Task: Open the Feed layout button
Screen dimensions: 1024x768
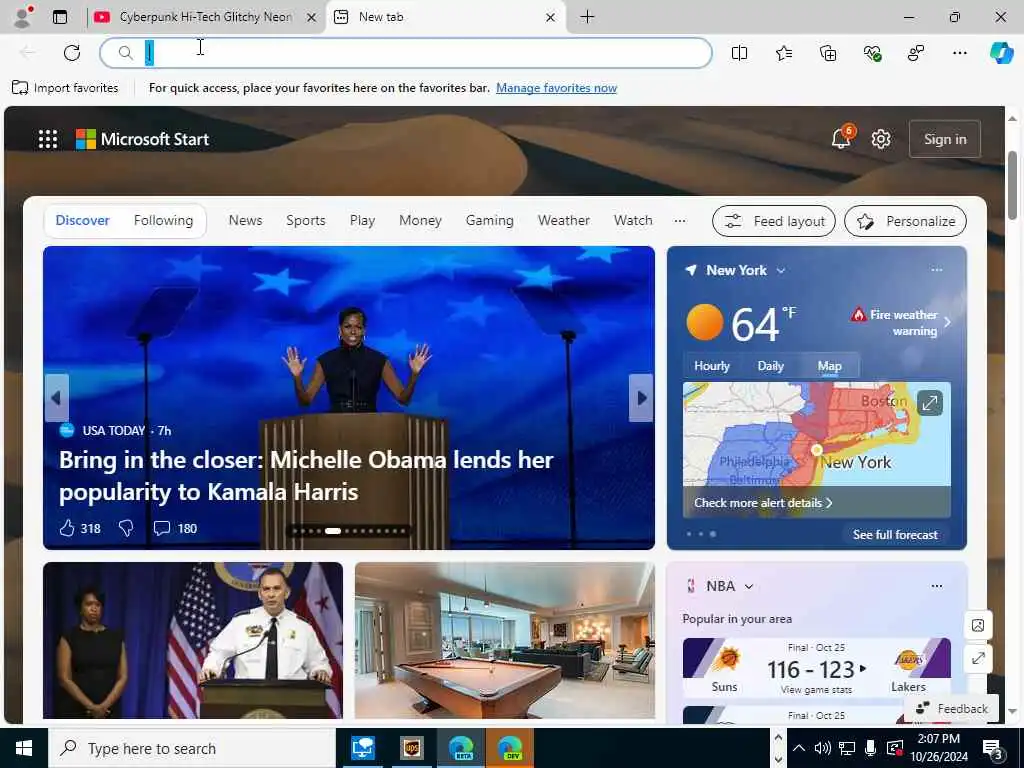Action: pos(774,221)
